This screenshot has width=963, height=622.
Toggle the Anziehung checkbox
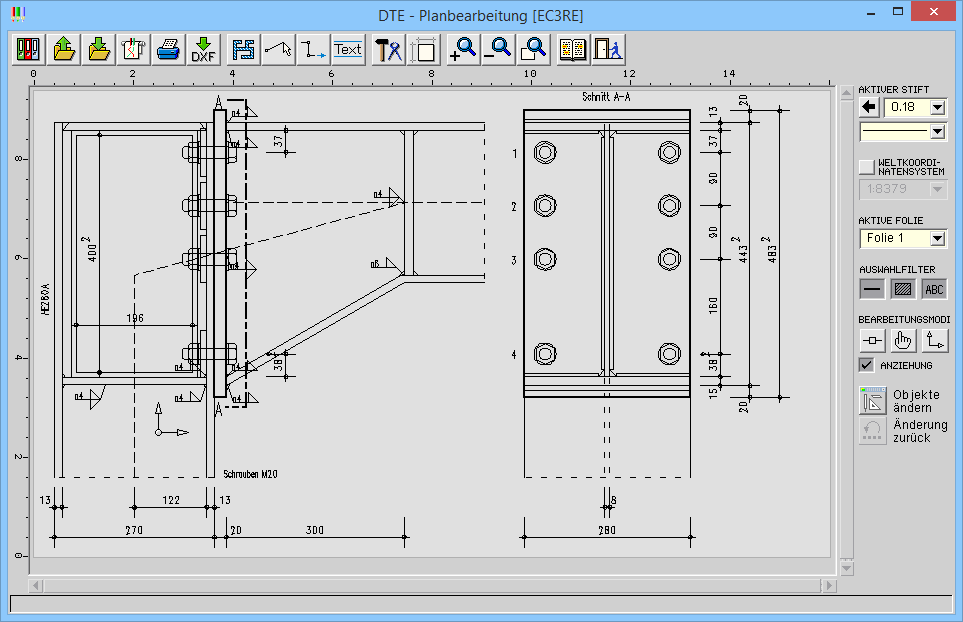click(867, 365)
